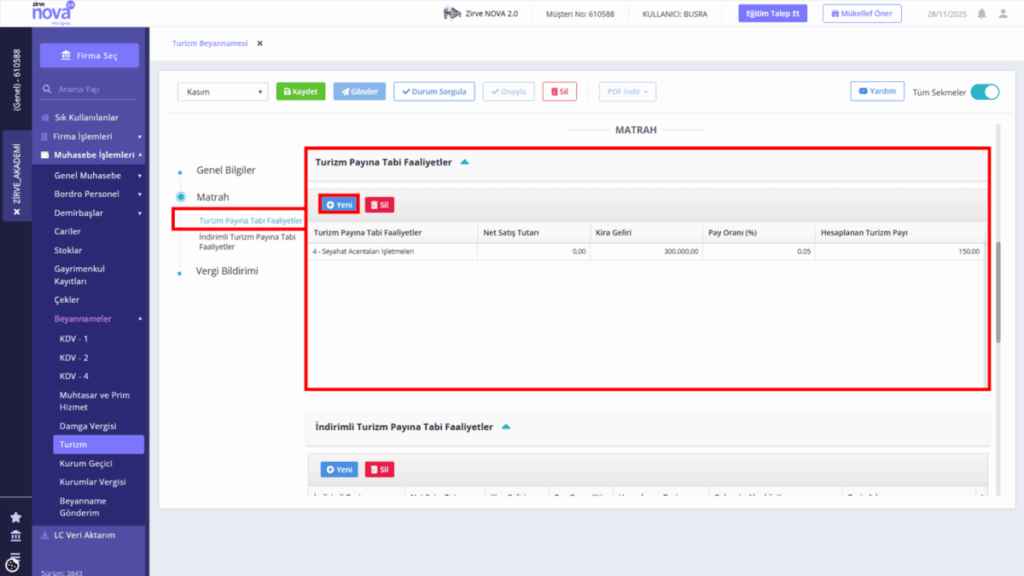Close the ZİRVE_AKADEMİ side panel
Image resolution: width=1024 pixels, height=576 pixels.
coord(17,212)
